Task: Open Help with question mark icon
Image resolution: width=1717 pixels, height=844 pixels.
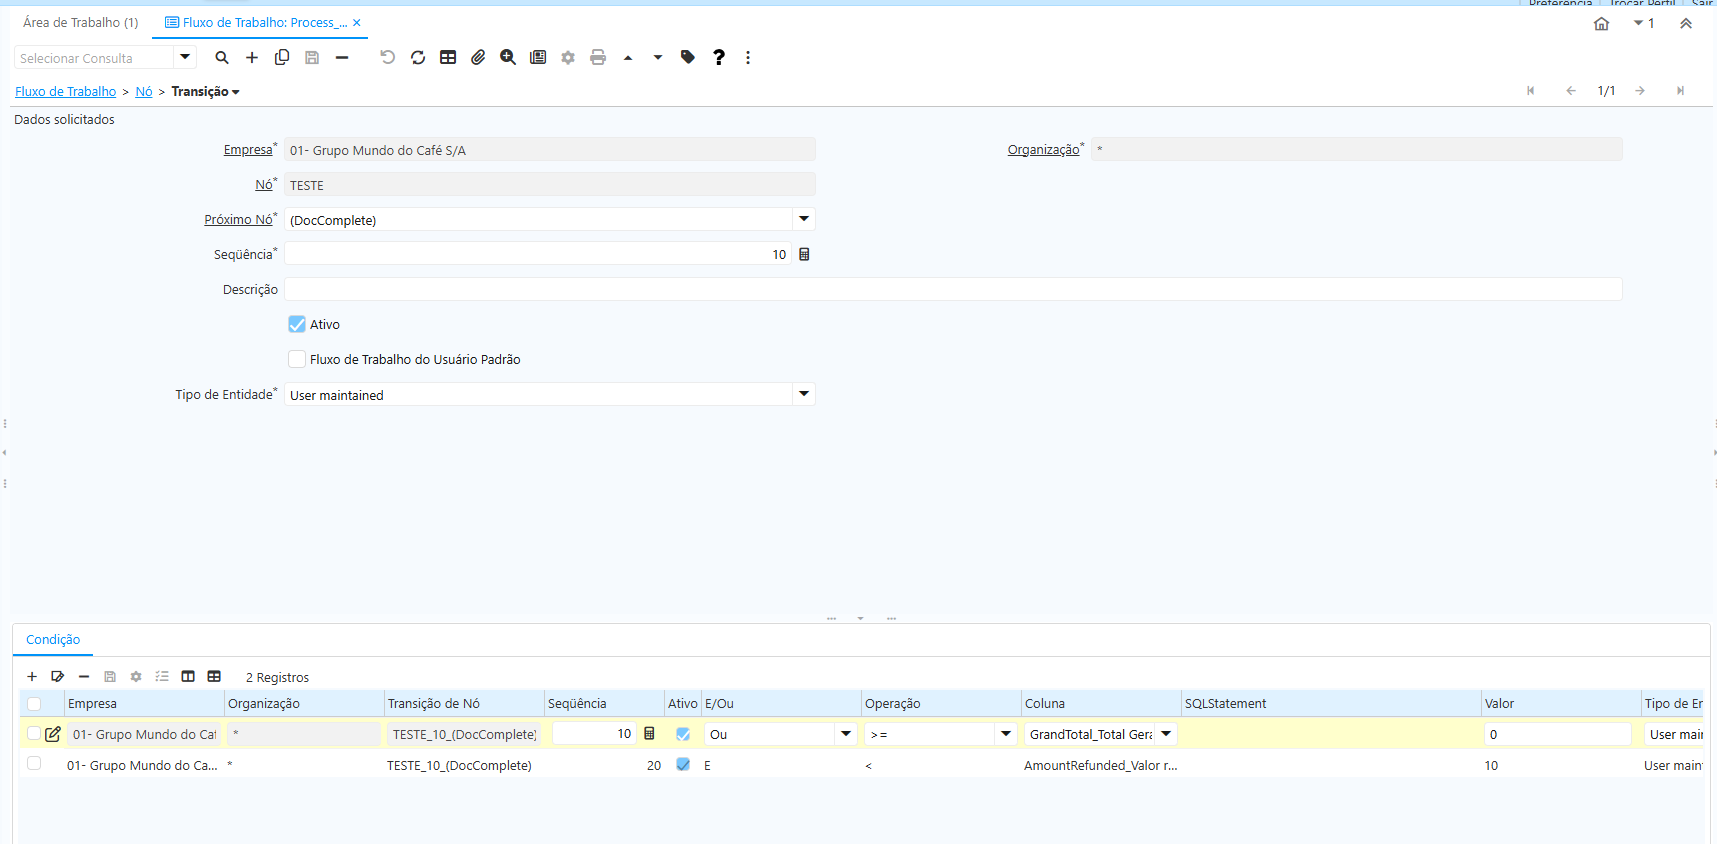Action: [x=718, y=58]
